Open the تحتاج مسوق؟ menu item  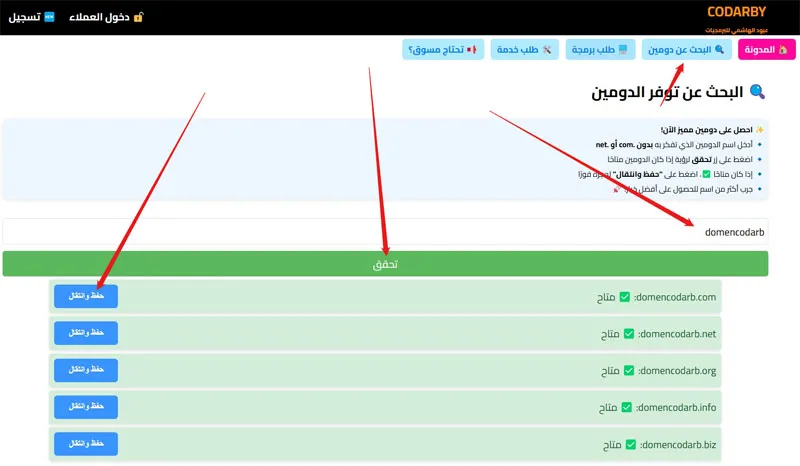443,50
